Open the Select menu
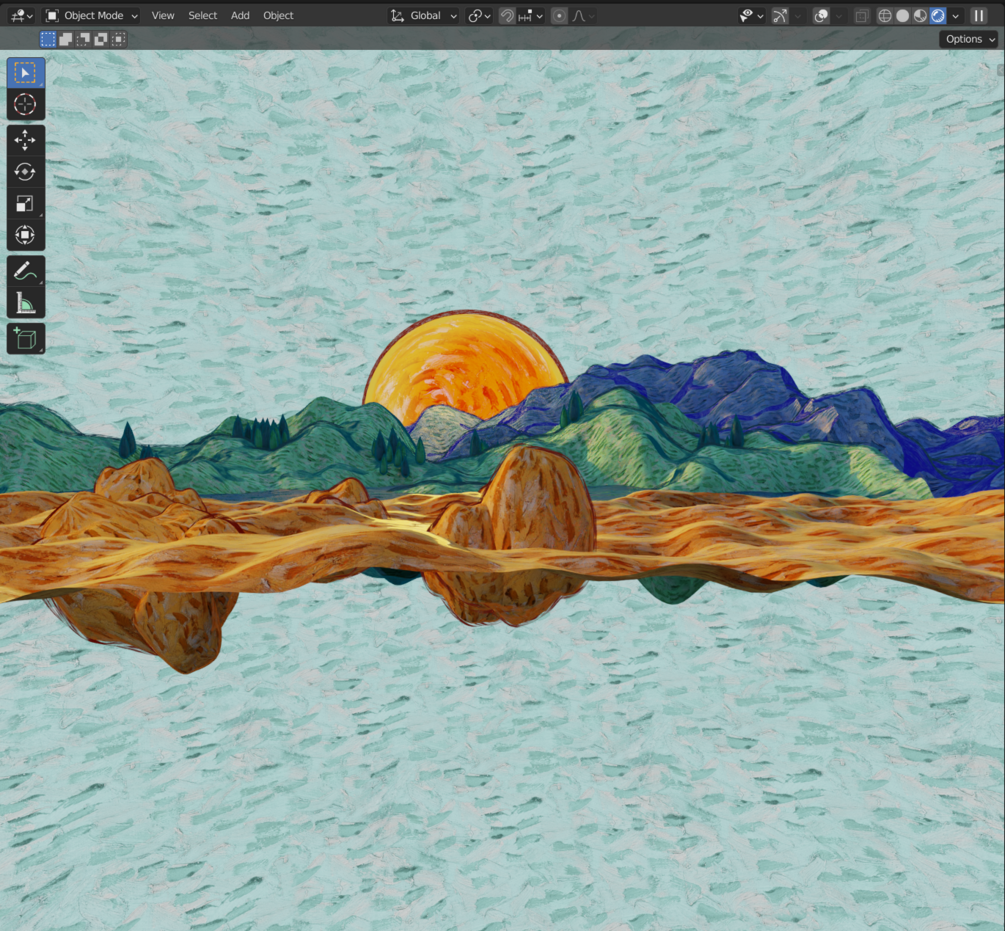The image size is (1005, 931). 203,15
